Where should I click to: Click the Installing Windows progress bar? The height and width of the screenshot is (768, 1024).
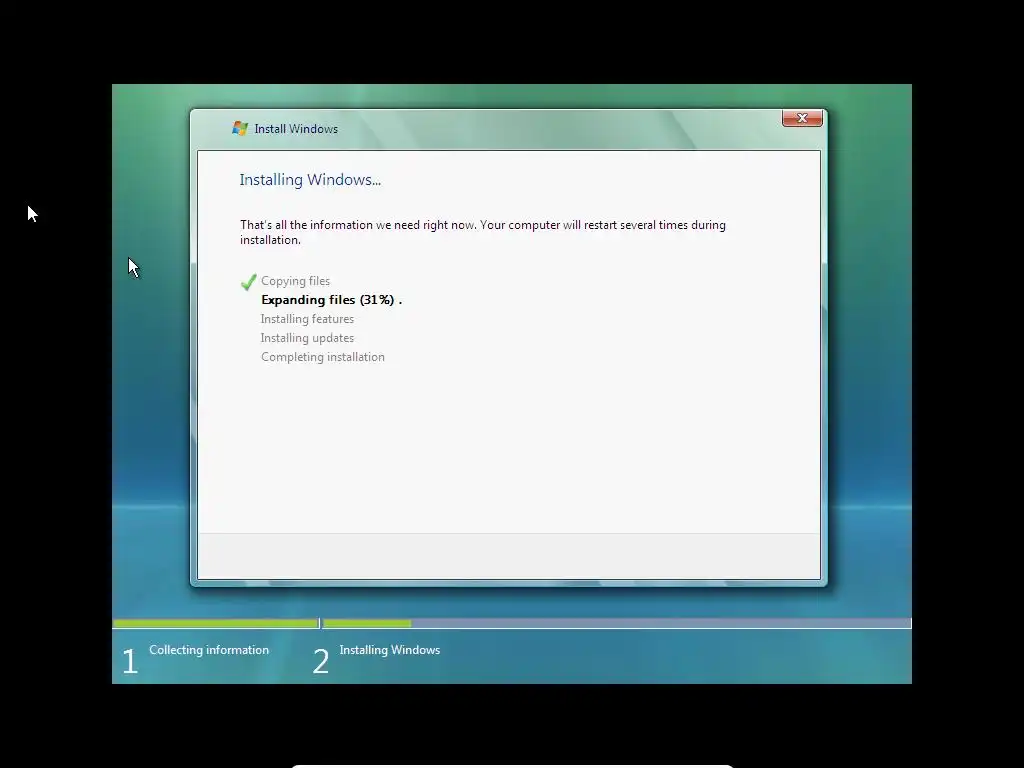(x=616, y=624)
